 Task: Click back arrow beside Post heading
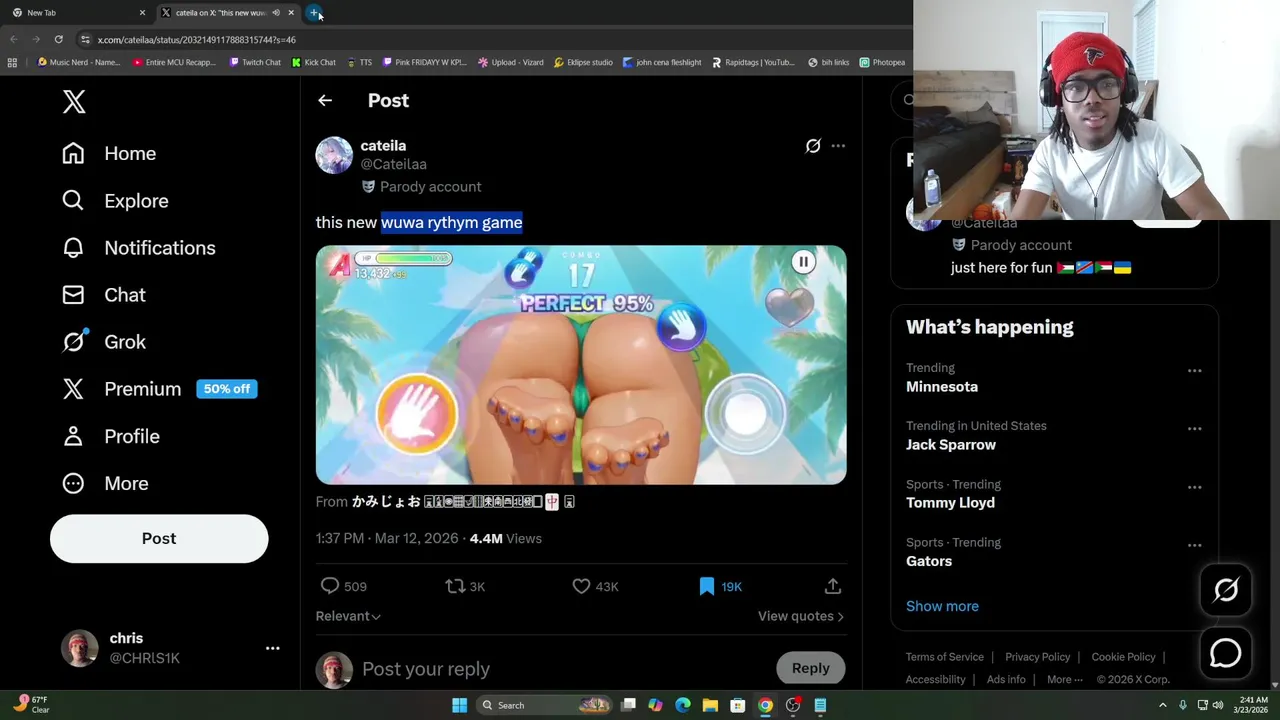tap(325, 100)
